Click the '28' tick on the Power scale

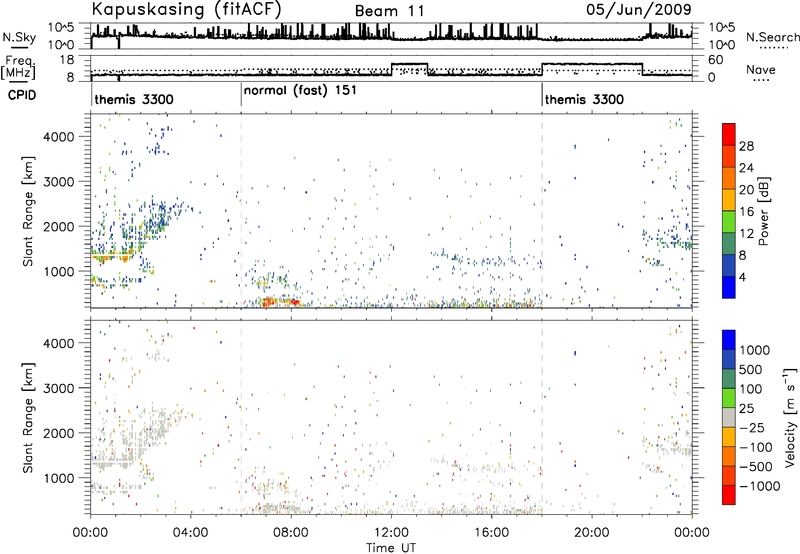pyautogui.click(x=746, y=146)
